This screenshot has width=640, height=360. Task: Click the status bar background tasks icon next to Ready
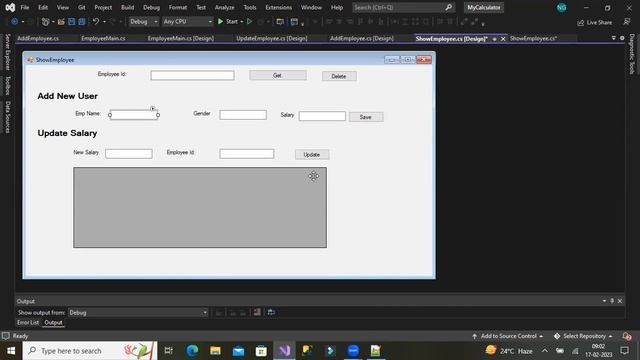[5, 336]
